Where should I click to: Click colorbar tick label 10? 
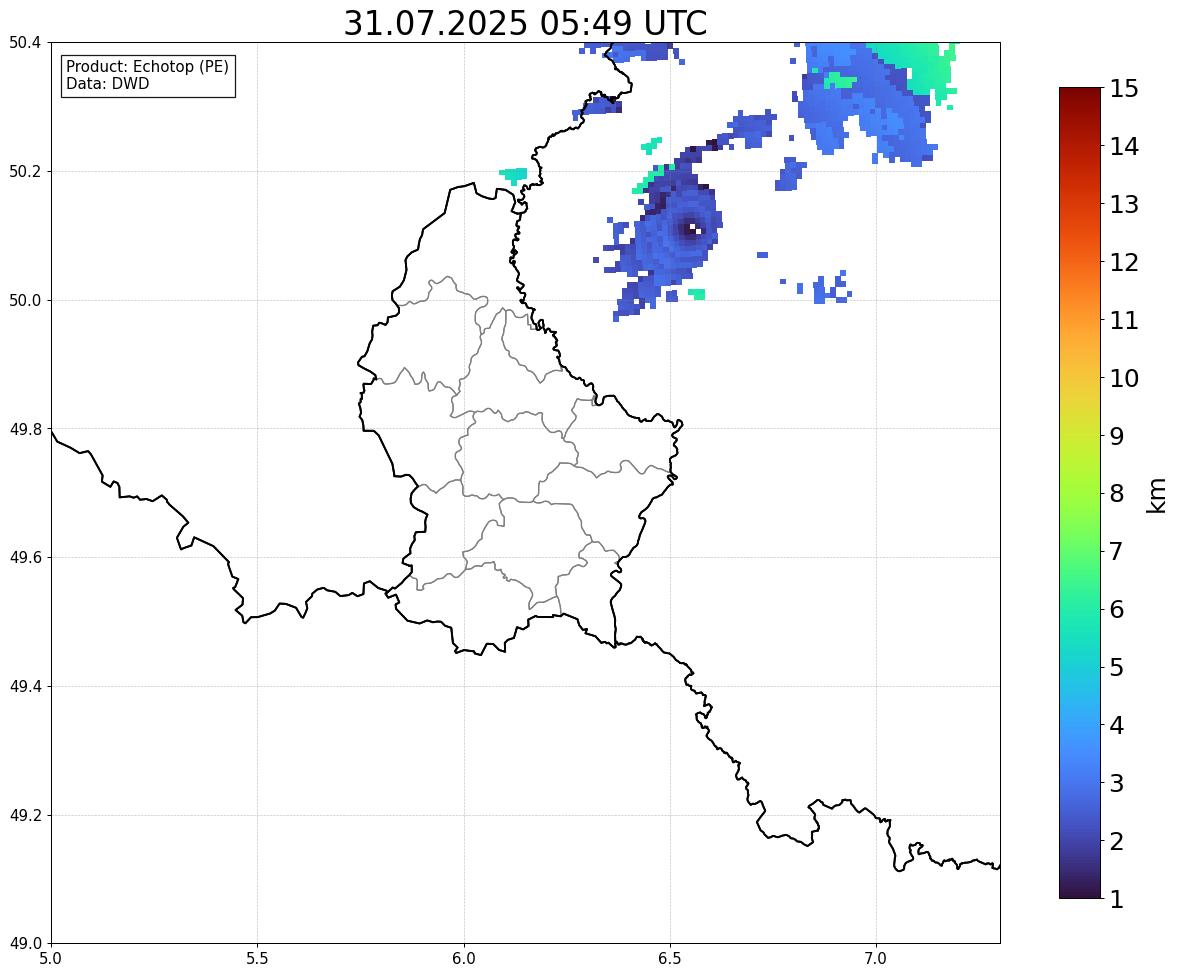[1124, 378]
